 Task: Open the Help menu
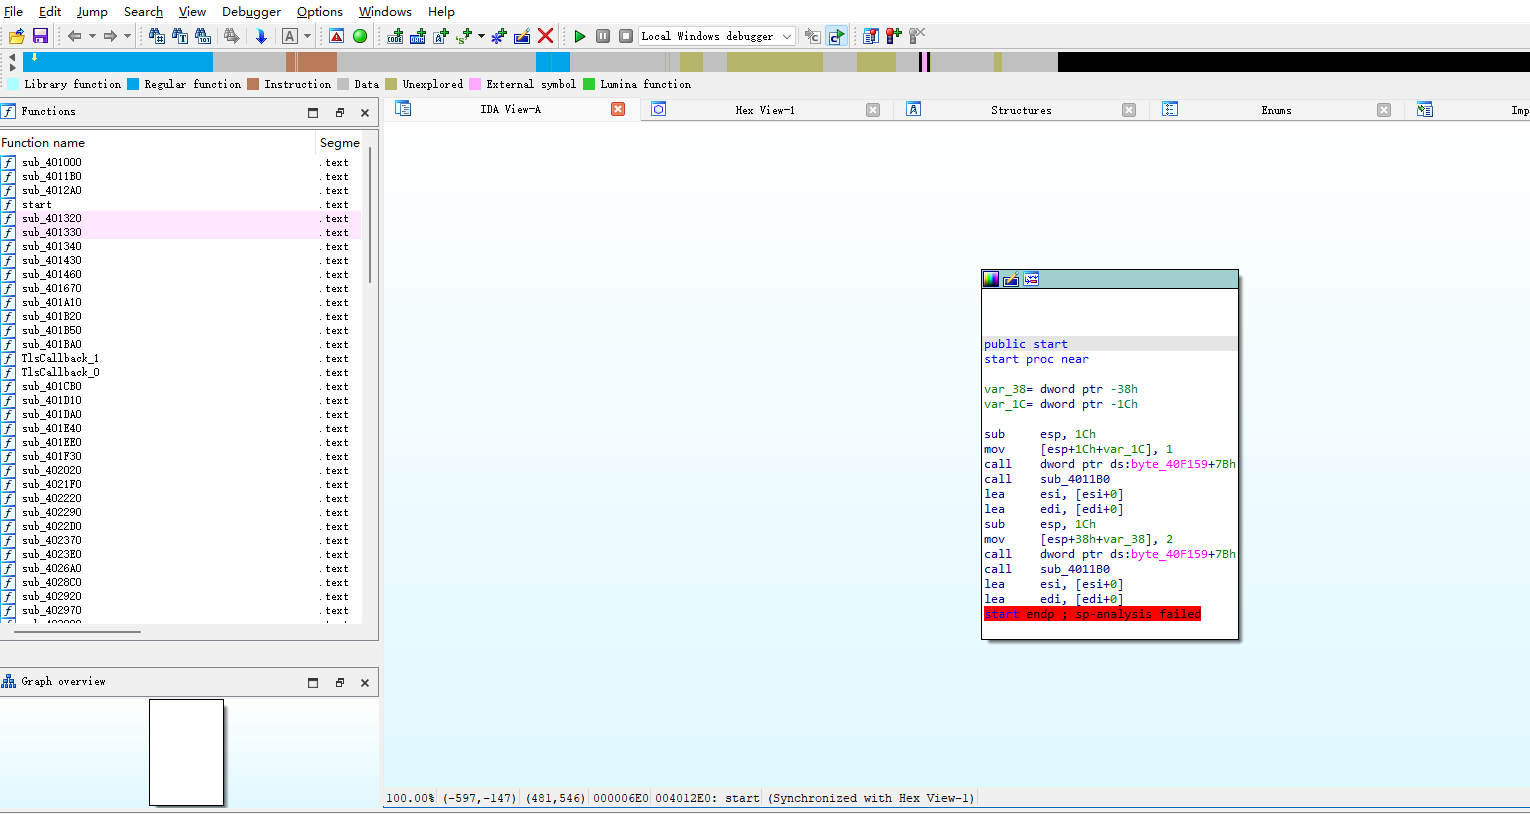441,11
